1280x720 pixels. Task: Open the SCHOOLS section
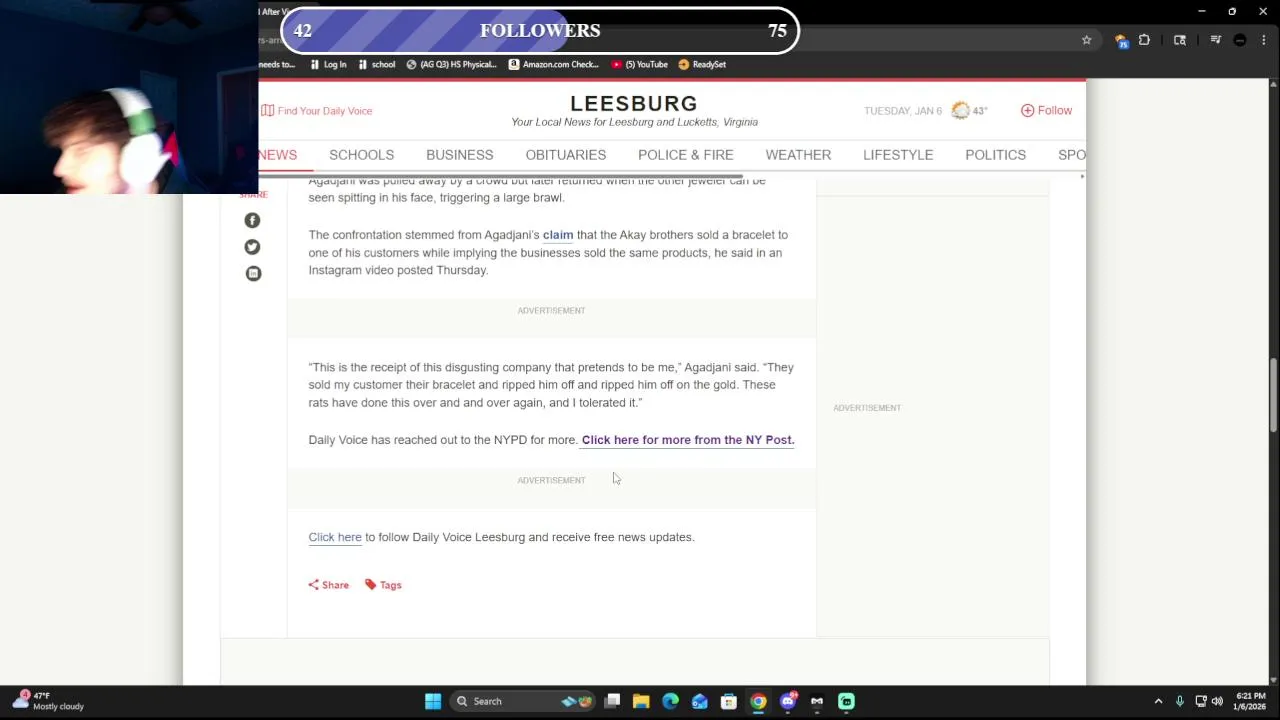tap(362, 155)
